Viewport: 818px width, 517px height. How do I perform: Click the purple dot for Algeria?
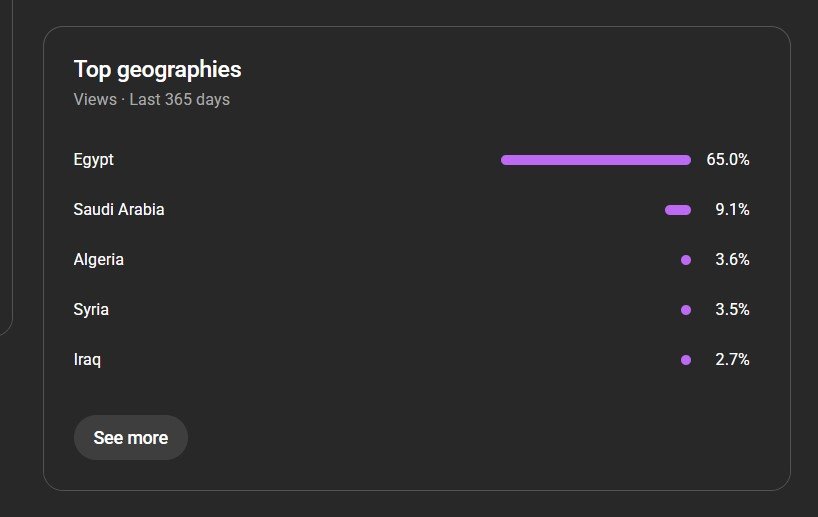[x=686, y=260]
